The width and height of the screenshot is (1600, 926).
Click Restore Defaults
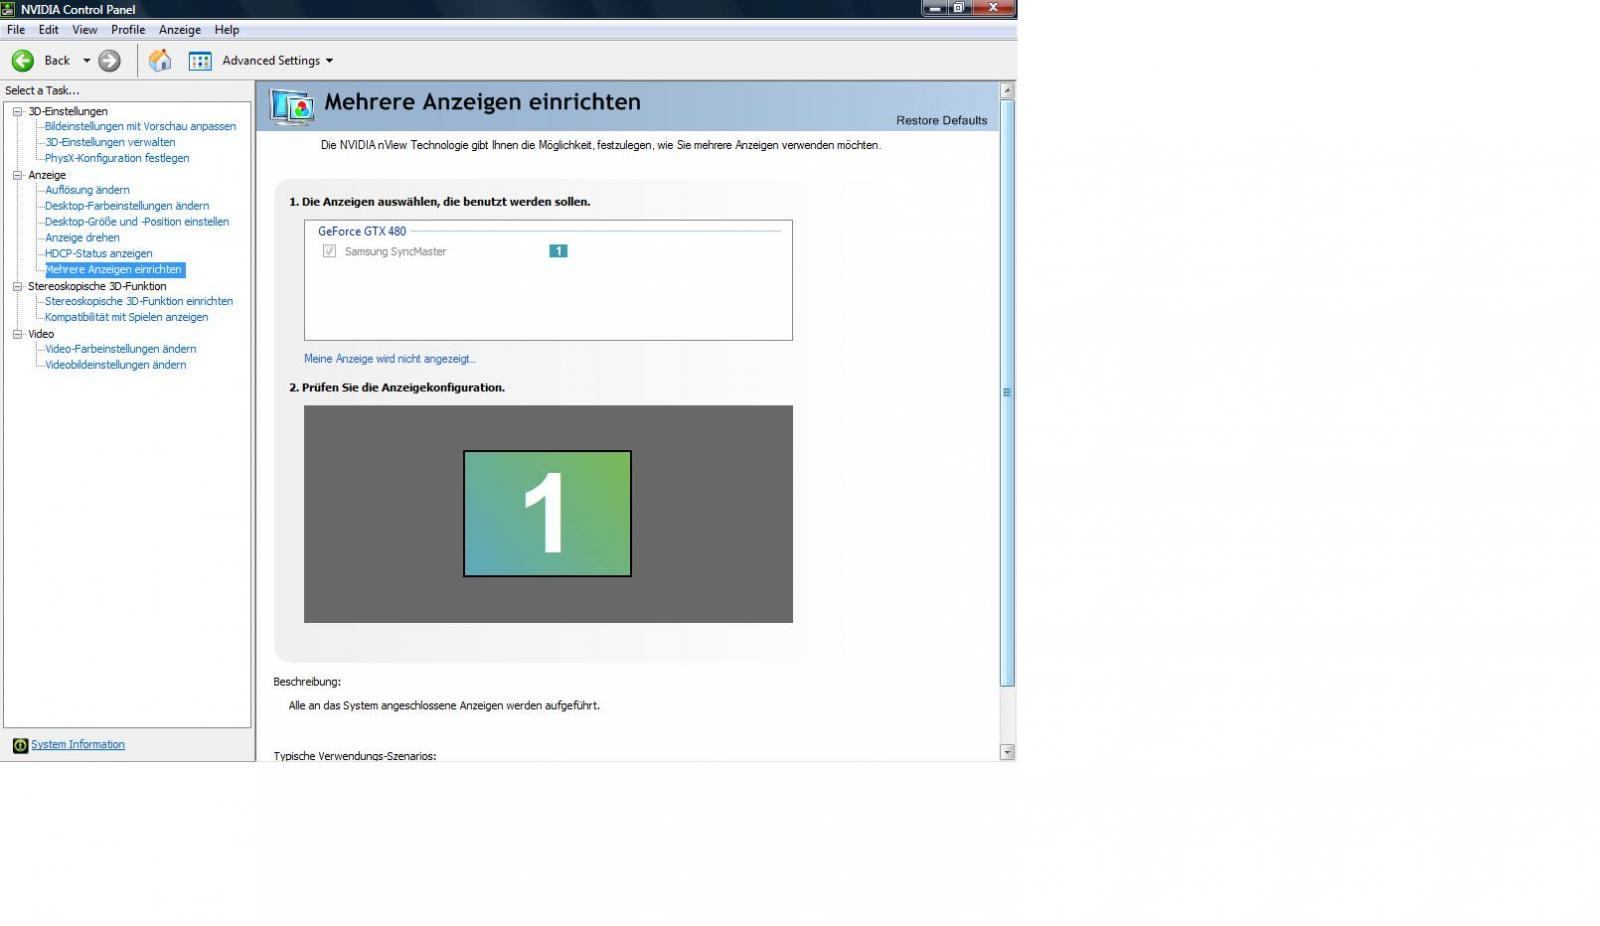941,120
